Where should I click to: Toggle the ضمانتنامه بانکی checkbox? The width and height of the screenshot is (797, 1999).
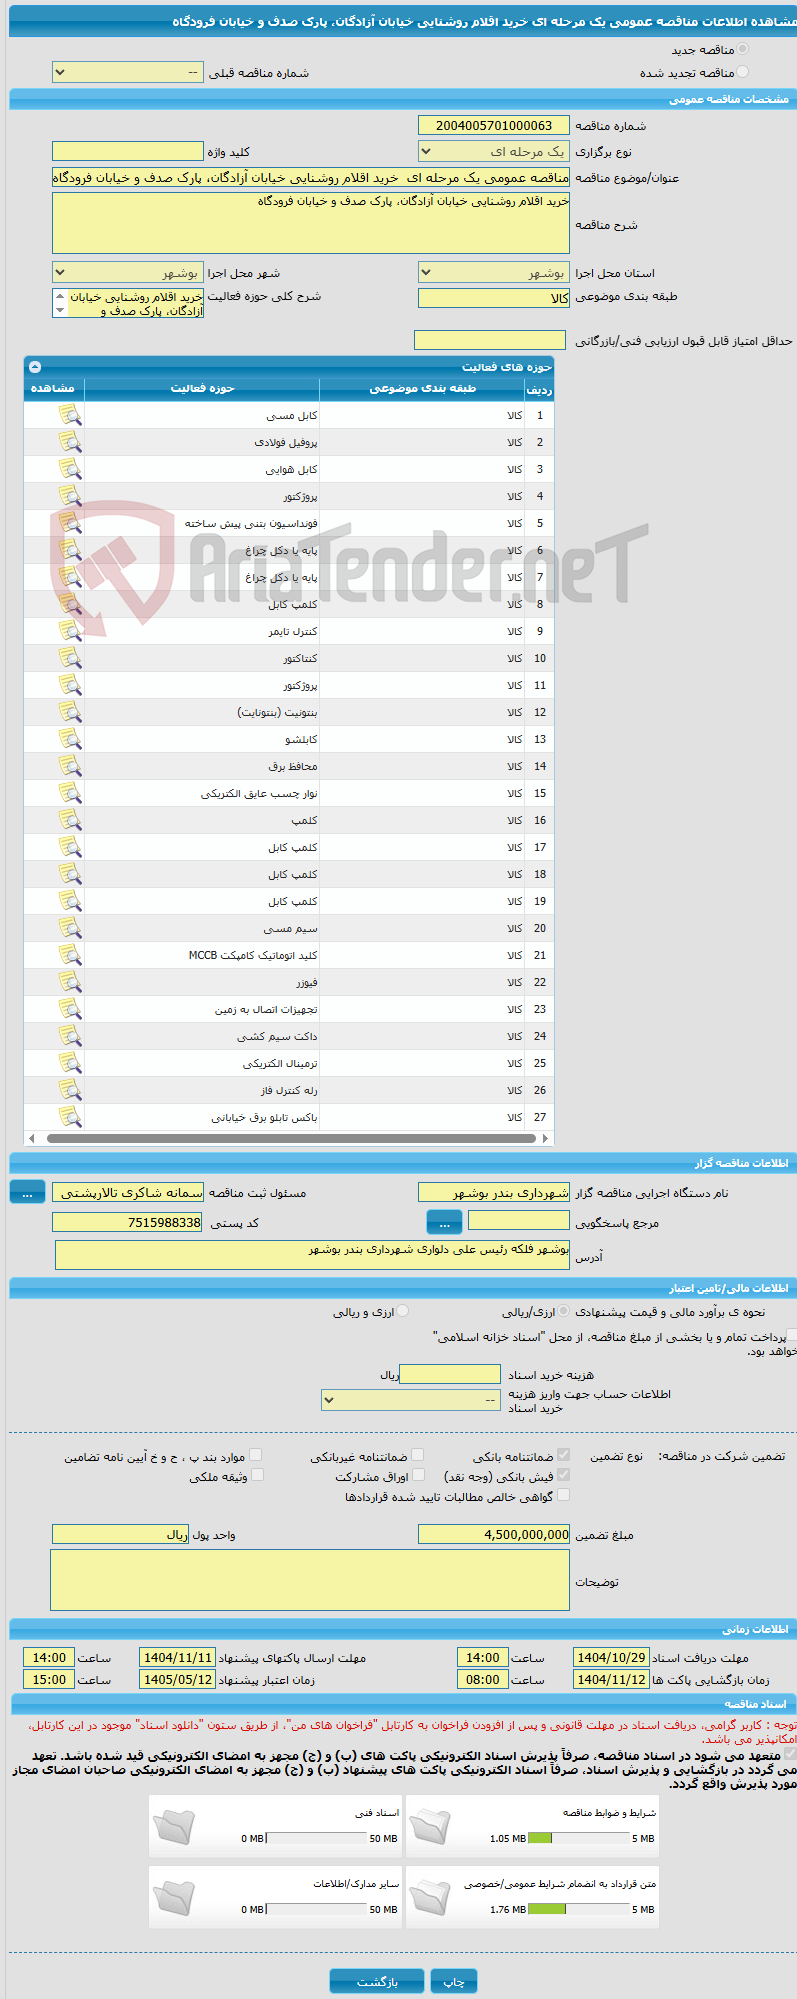[x=564, y=1455]
